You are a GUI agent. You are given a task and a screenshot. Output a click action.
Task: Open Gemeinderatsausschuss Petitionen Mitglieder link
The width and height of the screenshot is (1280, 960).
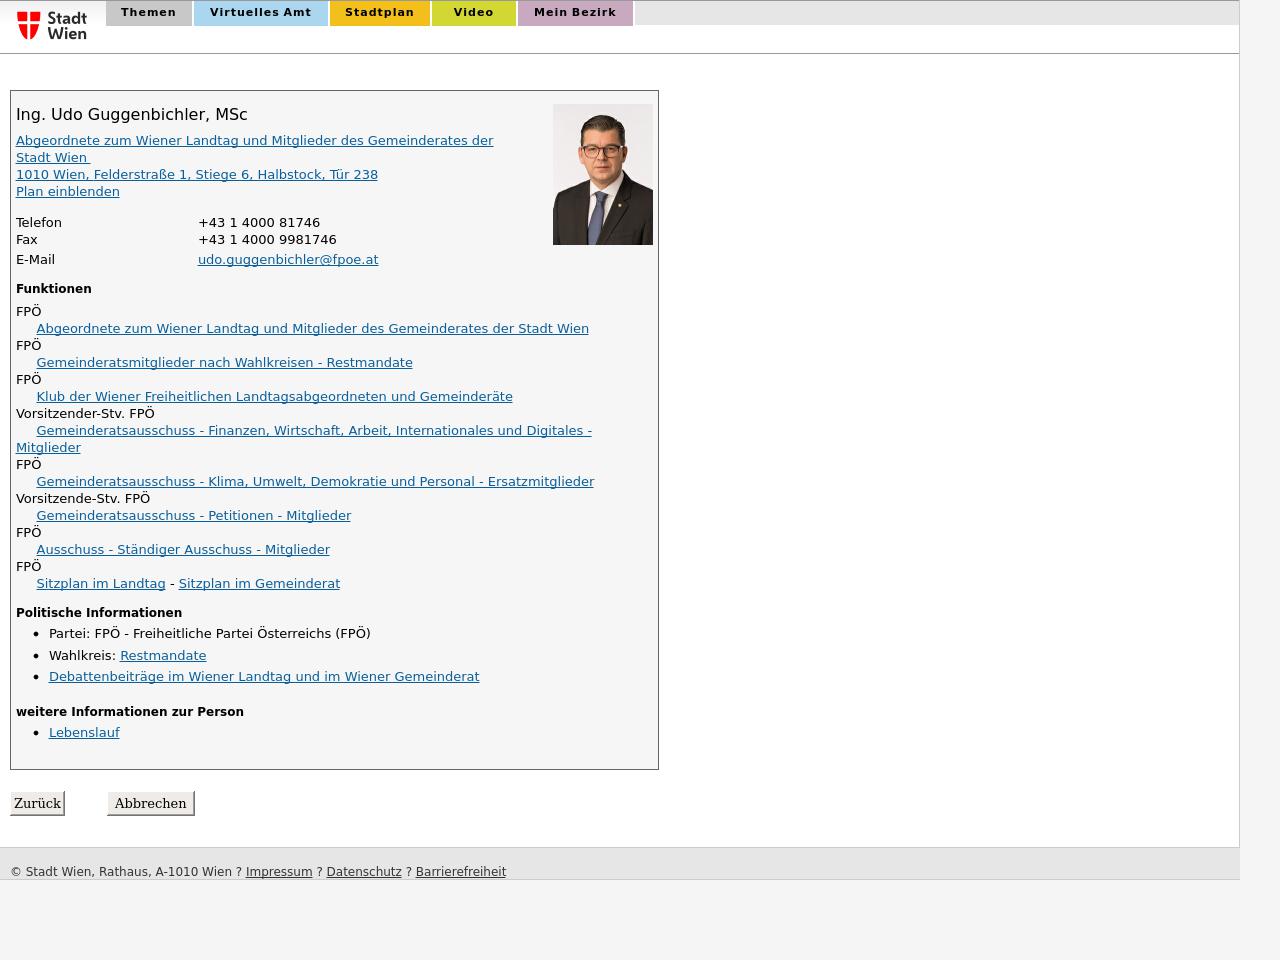[x=193, y=516]
